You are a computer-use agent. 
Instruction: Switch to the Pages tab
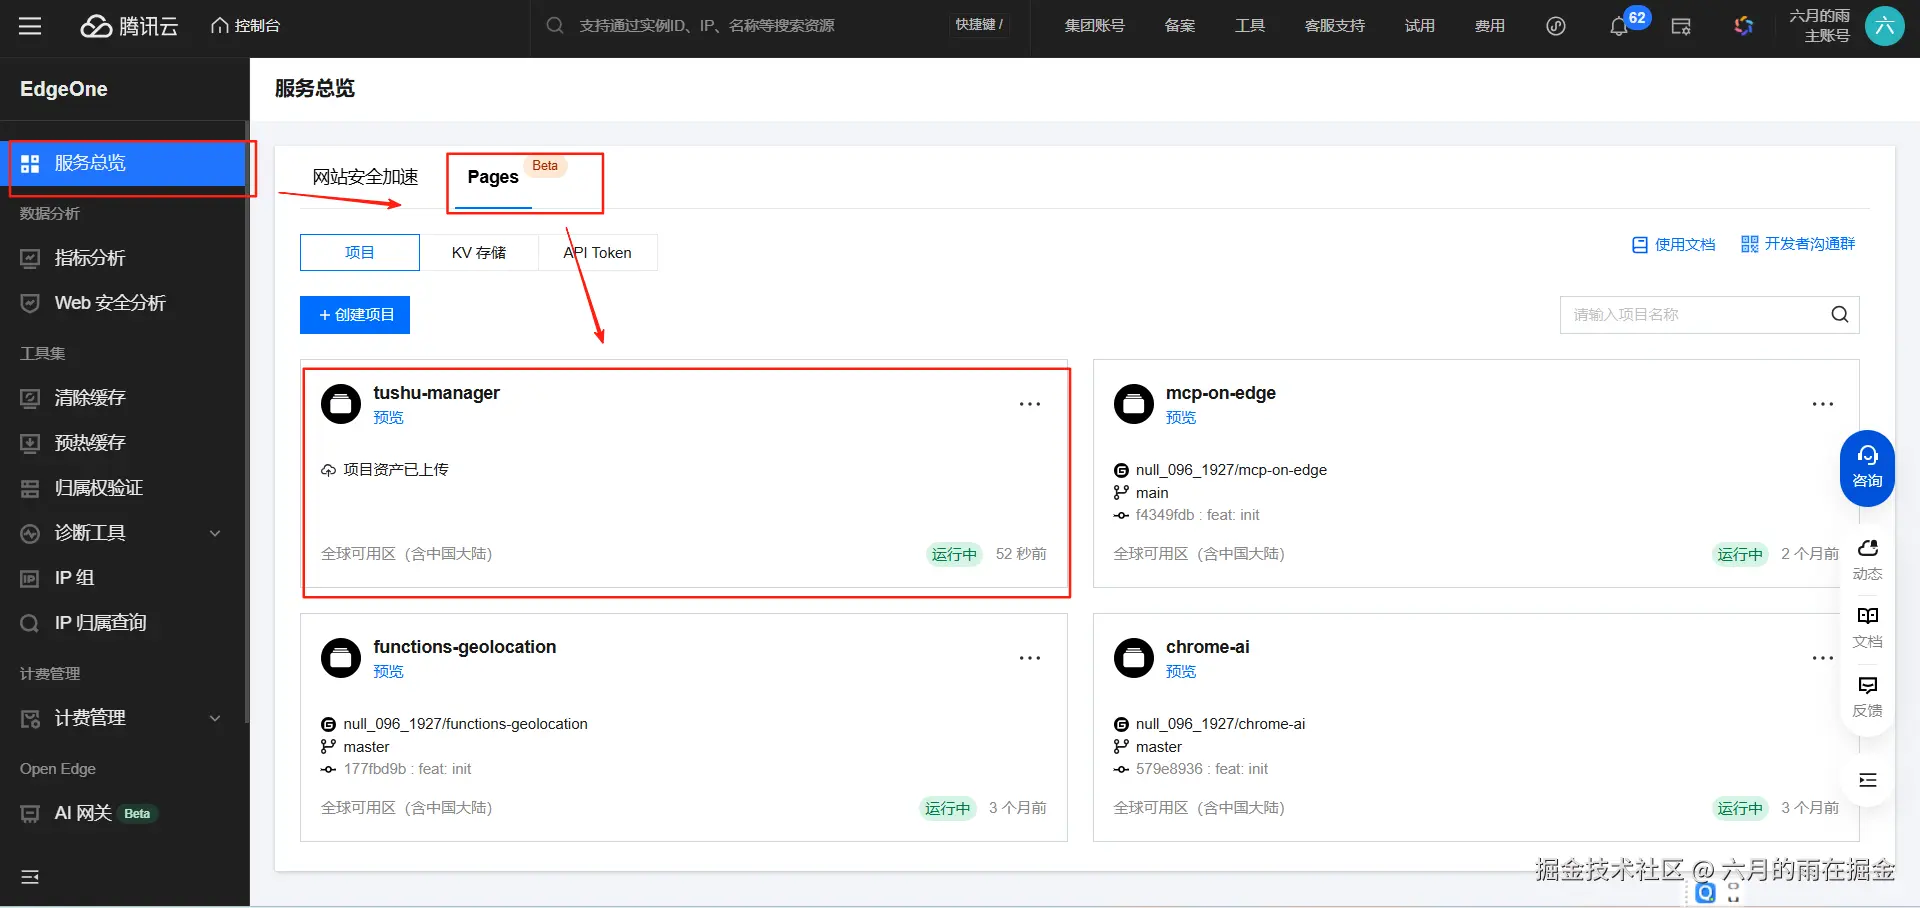coord(493,177)
